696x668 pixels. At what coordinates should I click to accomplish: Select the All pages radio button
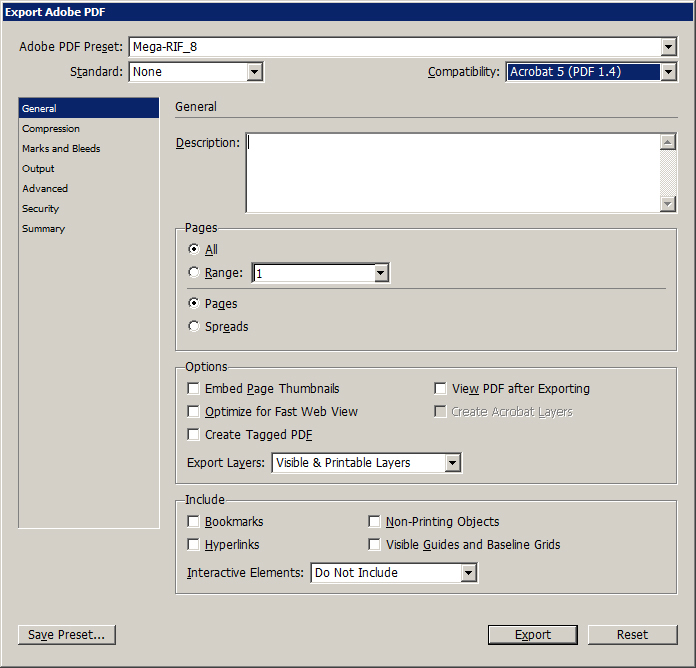tap(194, 249)
